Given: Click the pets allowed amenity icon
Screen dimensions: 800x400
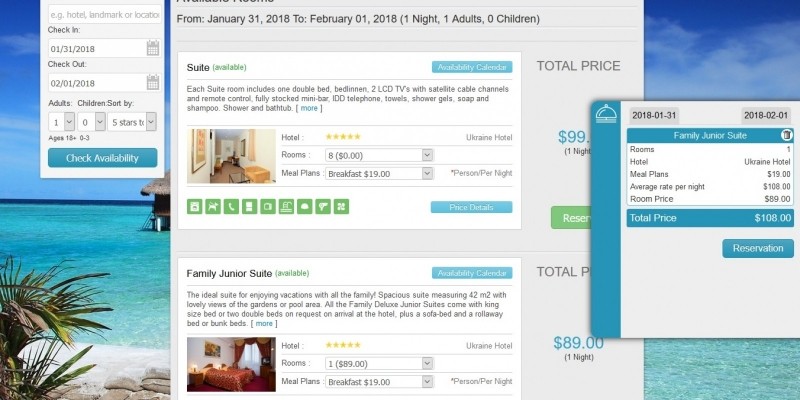Looking at the screenshot, I should [x=213, y=207].
